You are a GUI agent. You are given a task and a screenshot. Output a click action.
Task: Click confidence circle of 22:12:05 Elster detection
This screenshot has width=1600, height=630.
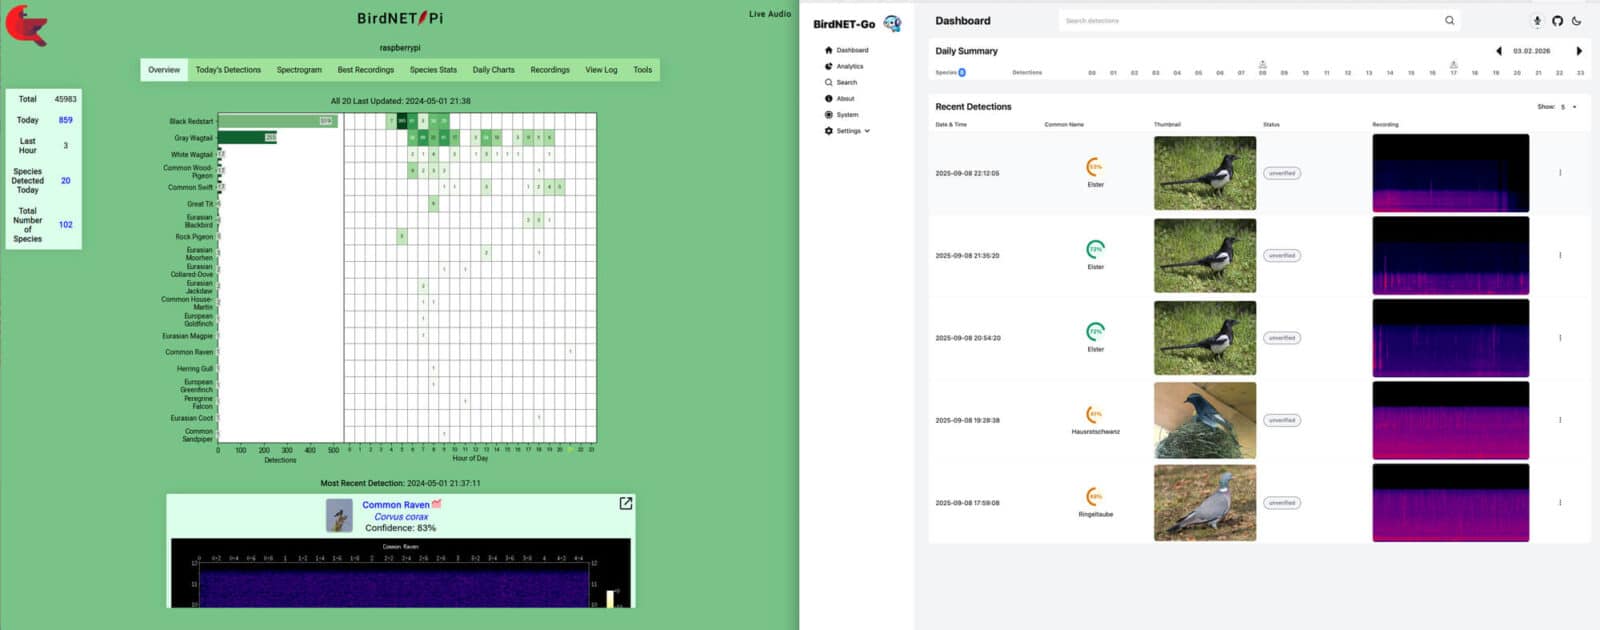[1095, 167]
